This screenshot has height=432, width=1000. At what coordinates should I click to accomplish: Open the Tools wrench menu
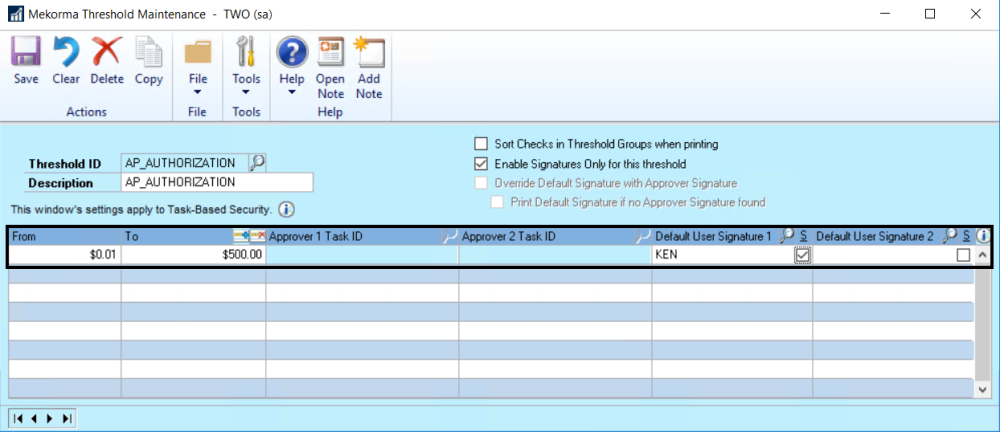246,66
